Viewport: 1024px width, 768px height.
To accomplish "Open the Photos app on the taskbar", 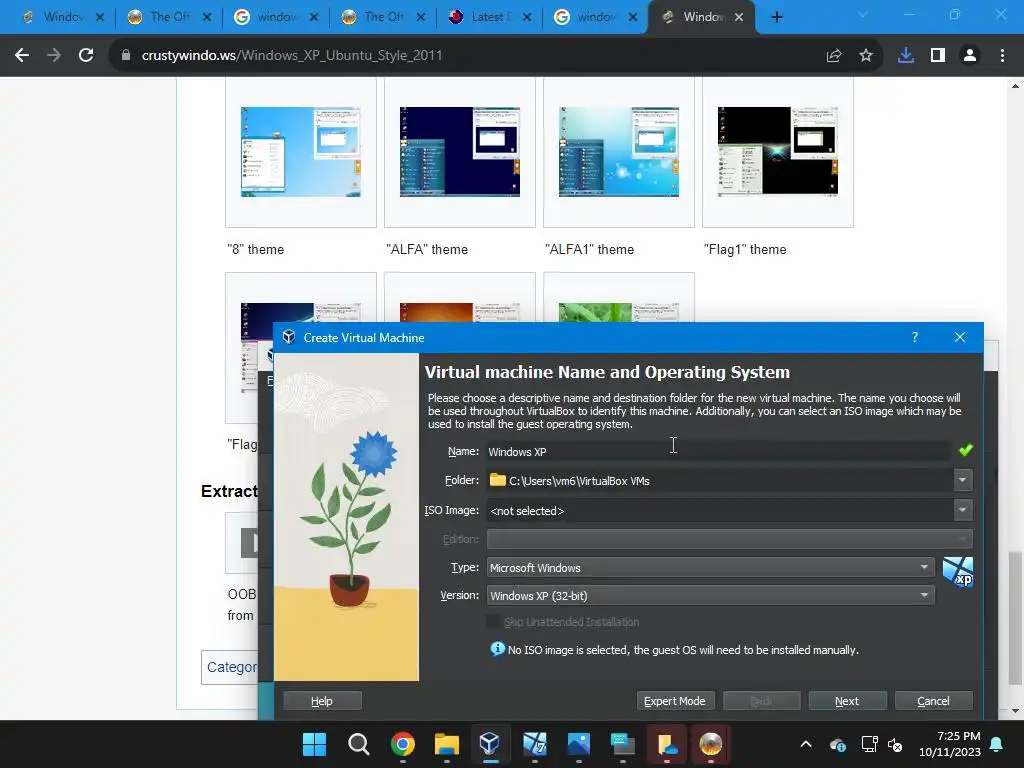I will point(579,744).
